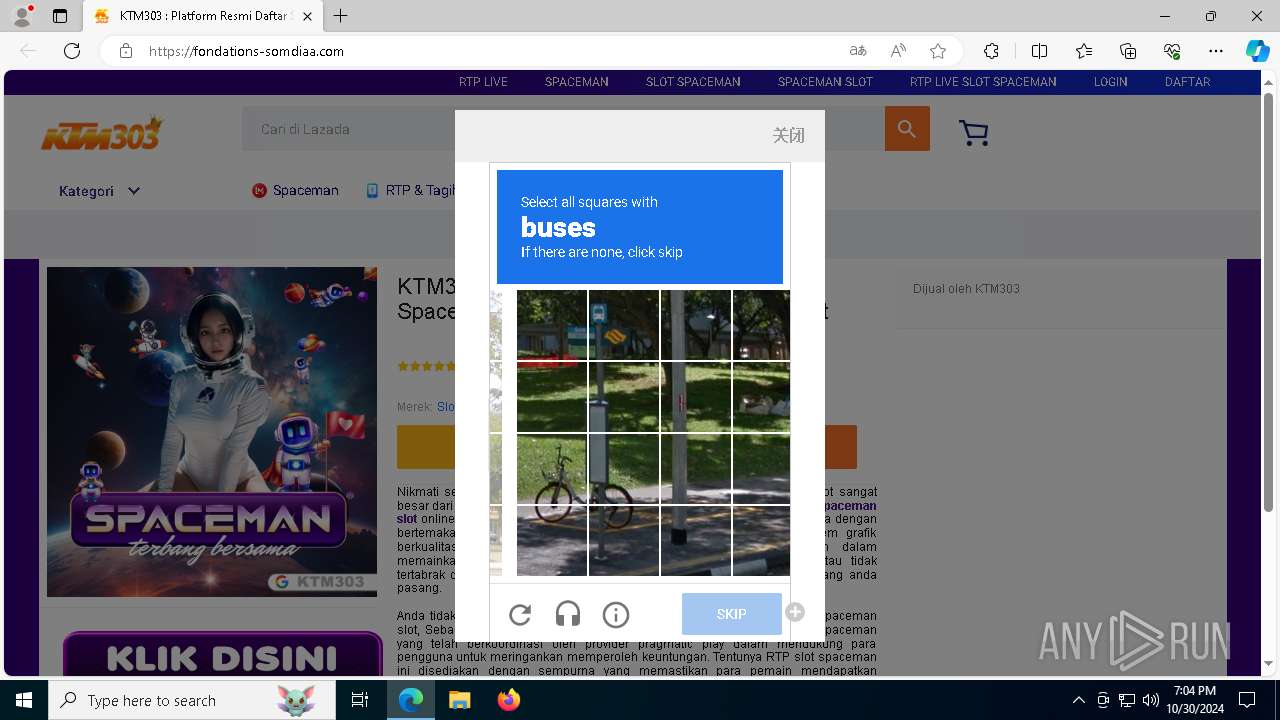Select the KTM303 Platform Resmi tab
Image resolution: width=1280 pixels, height=720 pixels.
[x=203, y=16]
